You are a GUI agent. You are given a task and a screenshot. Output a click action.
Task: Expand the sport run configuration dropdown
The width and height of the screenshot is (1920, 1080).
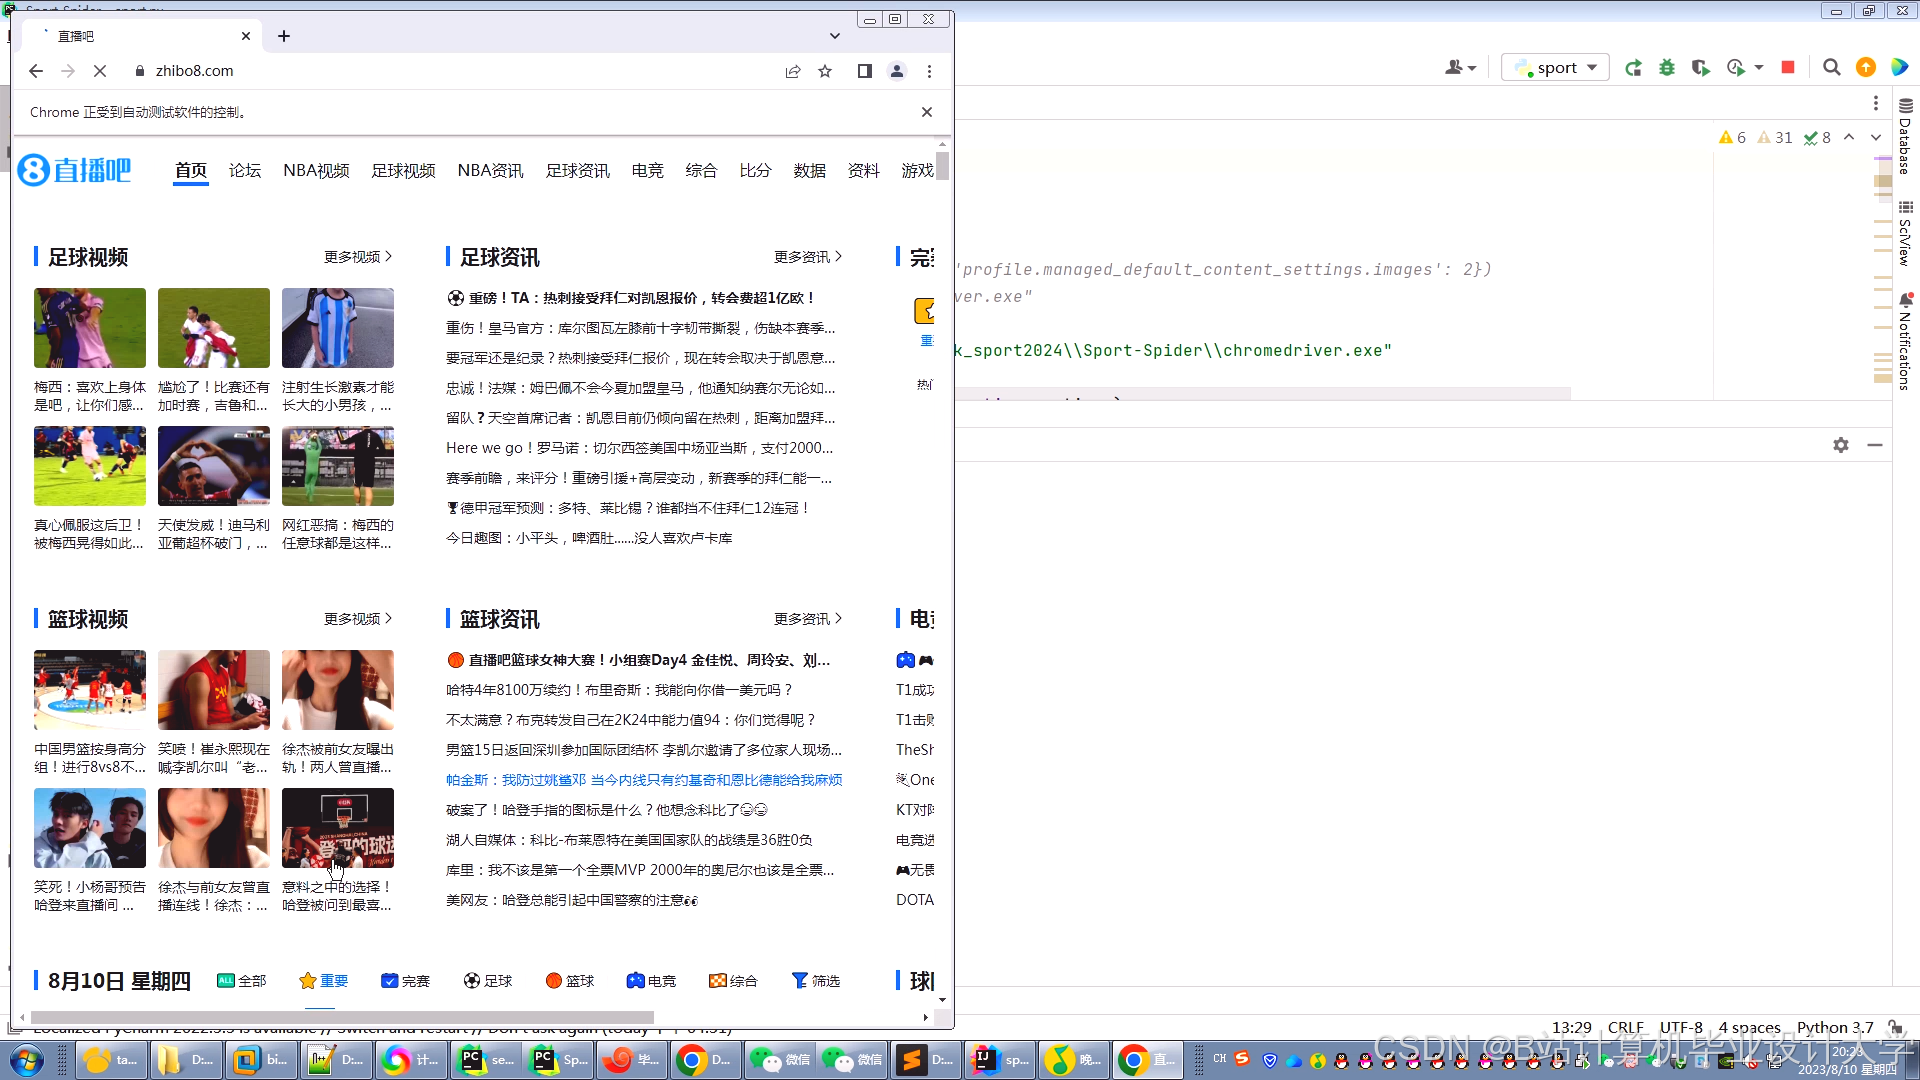coord(1592,67)
